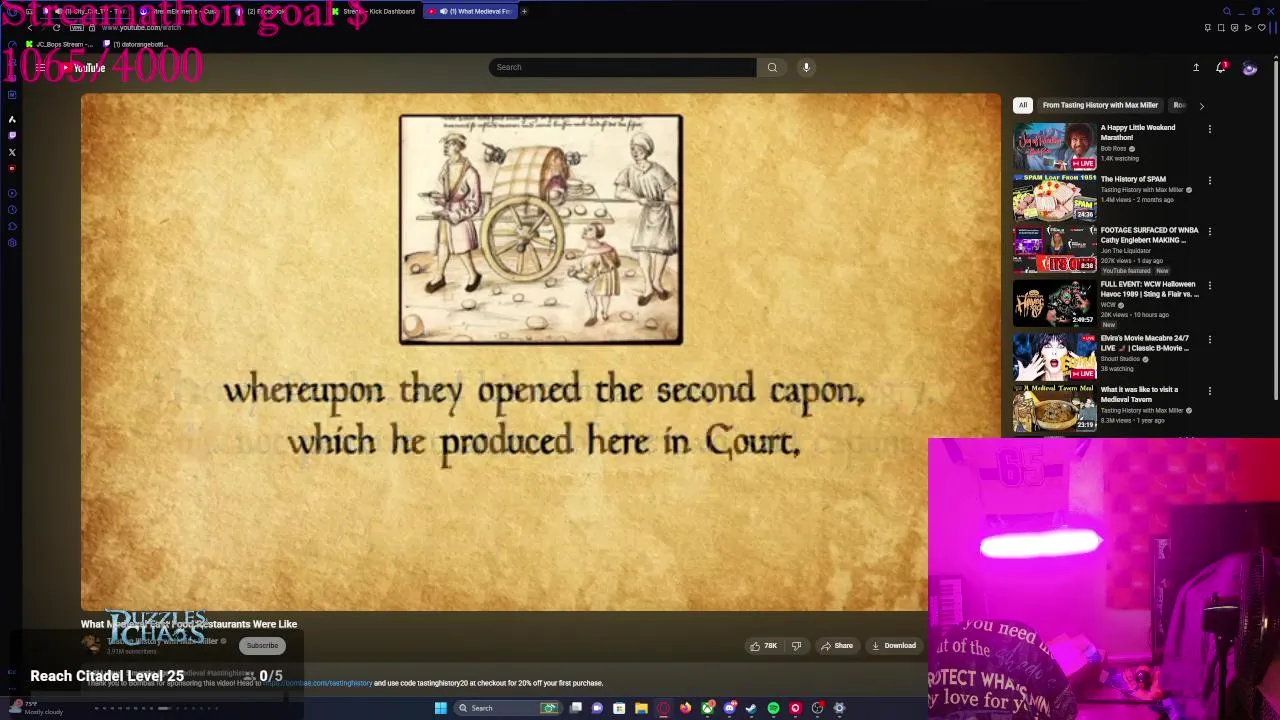Open Steam from the taskbar

tap(751, 708)
